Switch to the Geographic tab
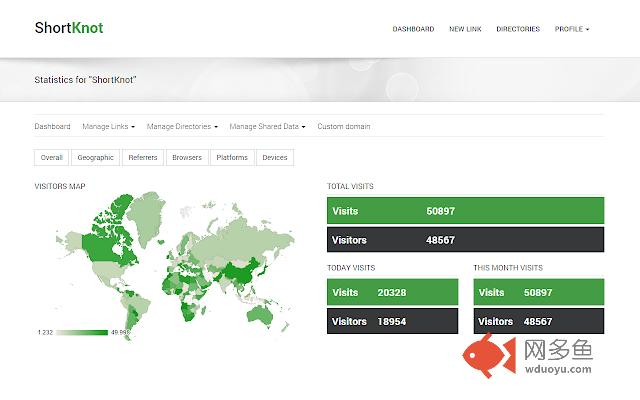 coord(96,158)
